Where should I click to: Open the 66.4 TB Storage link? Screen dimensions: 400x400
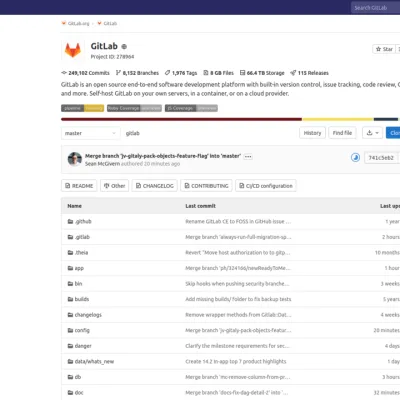pyautogui.click(x=262, y=73)
